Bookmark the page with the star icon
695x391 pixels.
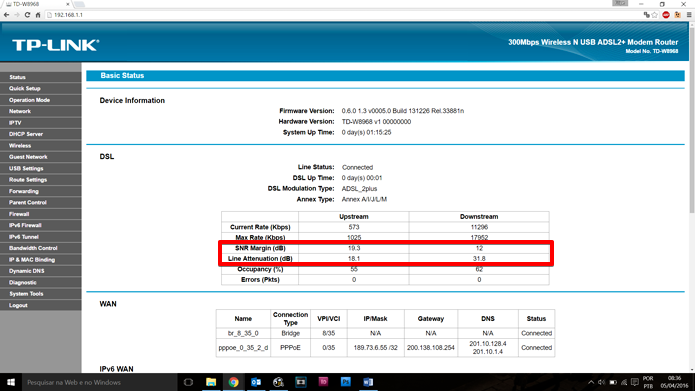[x=655, y=15]
